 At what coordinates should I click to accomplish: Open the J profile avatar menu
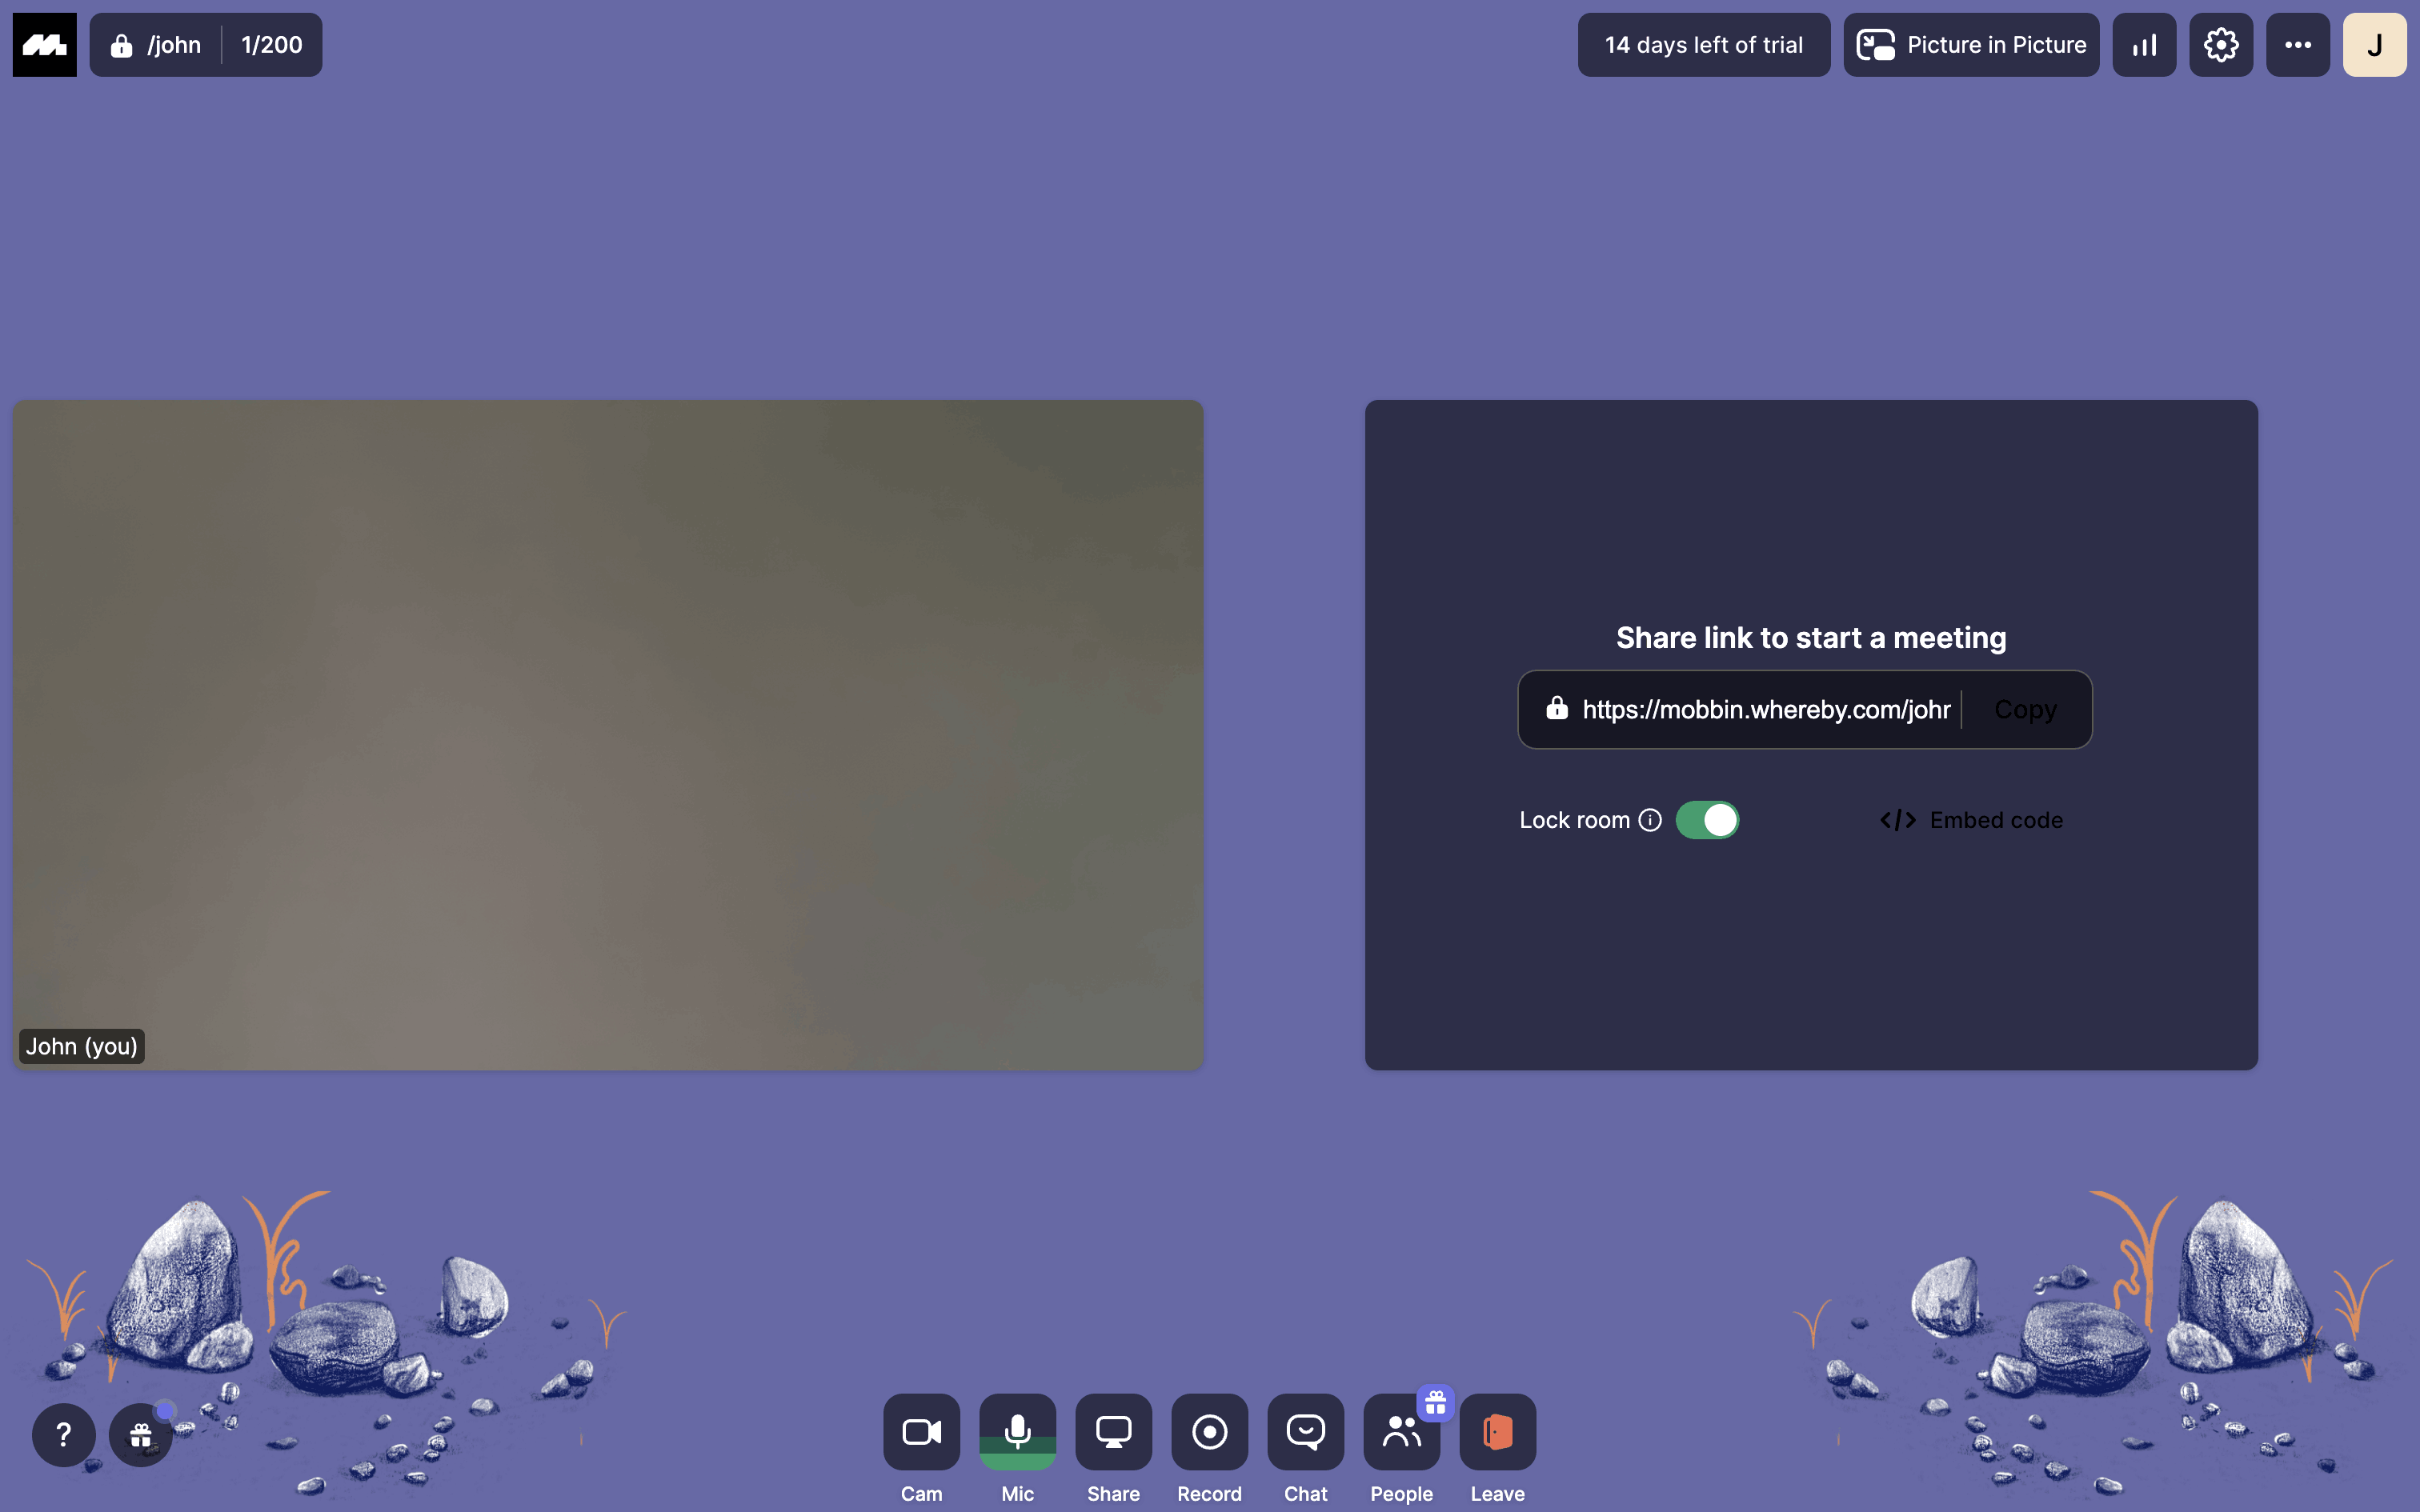coord(2374,45)
